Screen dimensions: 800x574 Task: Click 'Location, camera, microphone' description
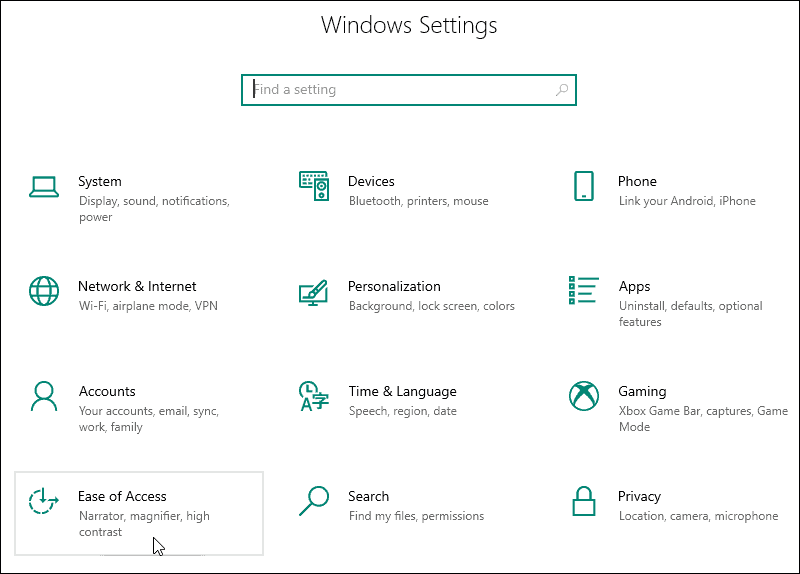(698, 516)
